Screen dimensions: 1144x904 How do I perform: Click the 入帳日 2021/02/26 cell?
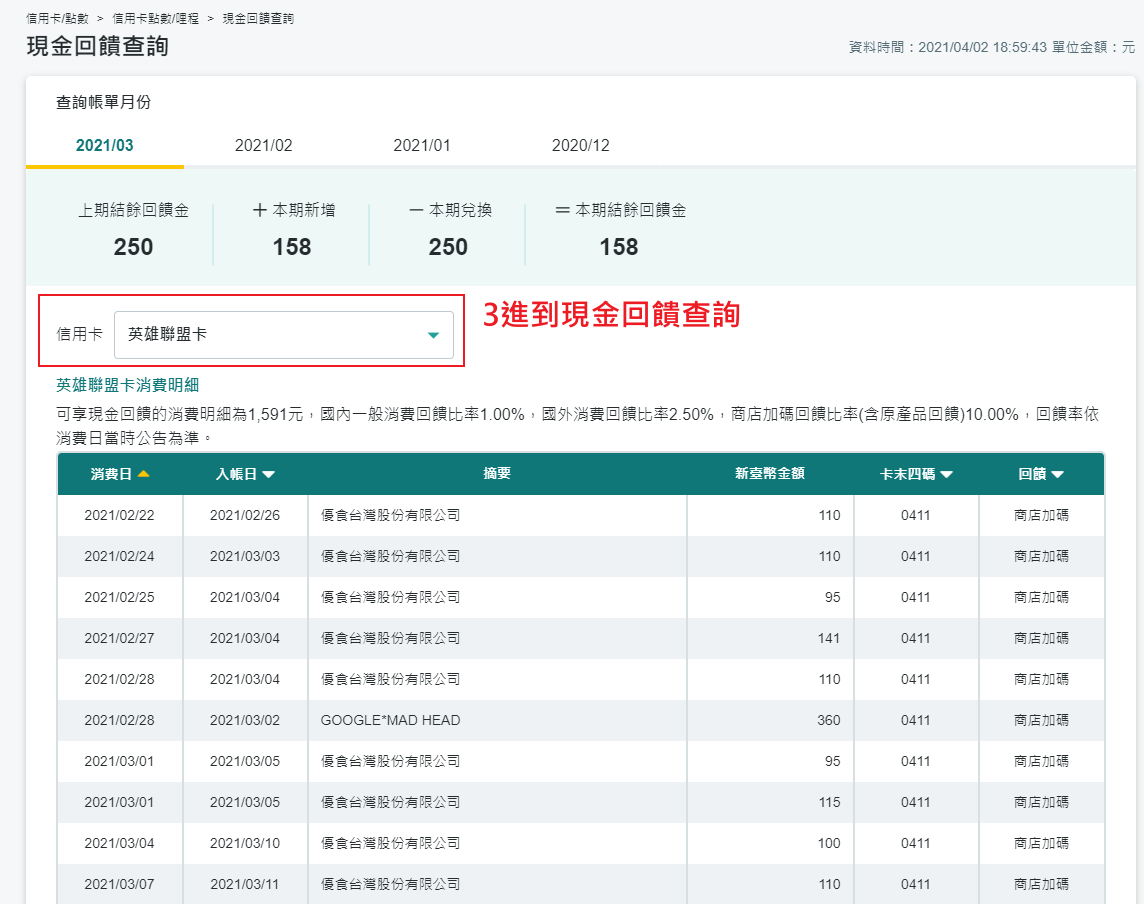point(245,515)
